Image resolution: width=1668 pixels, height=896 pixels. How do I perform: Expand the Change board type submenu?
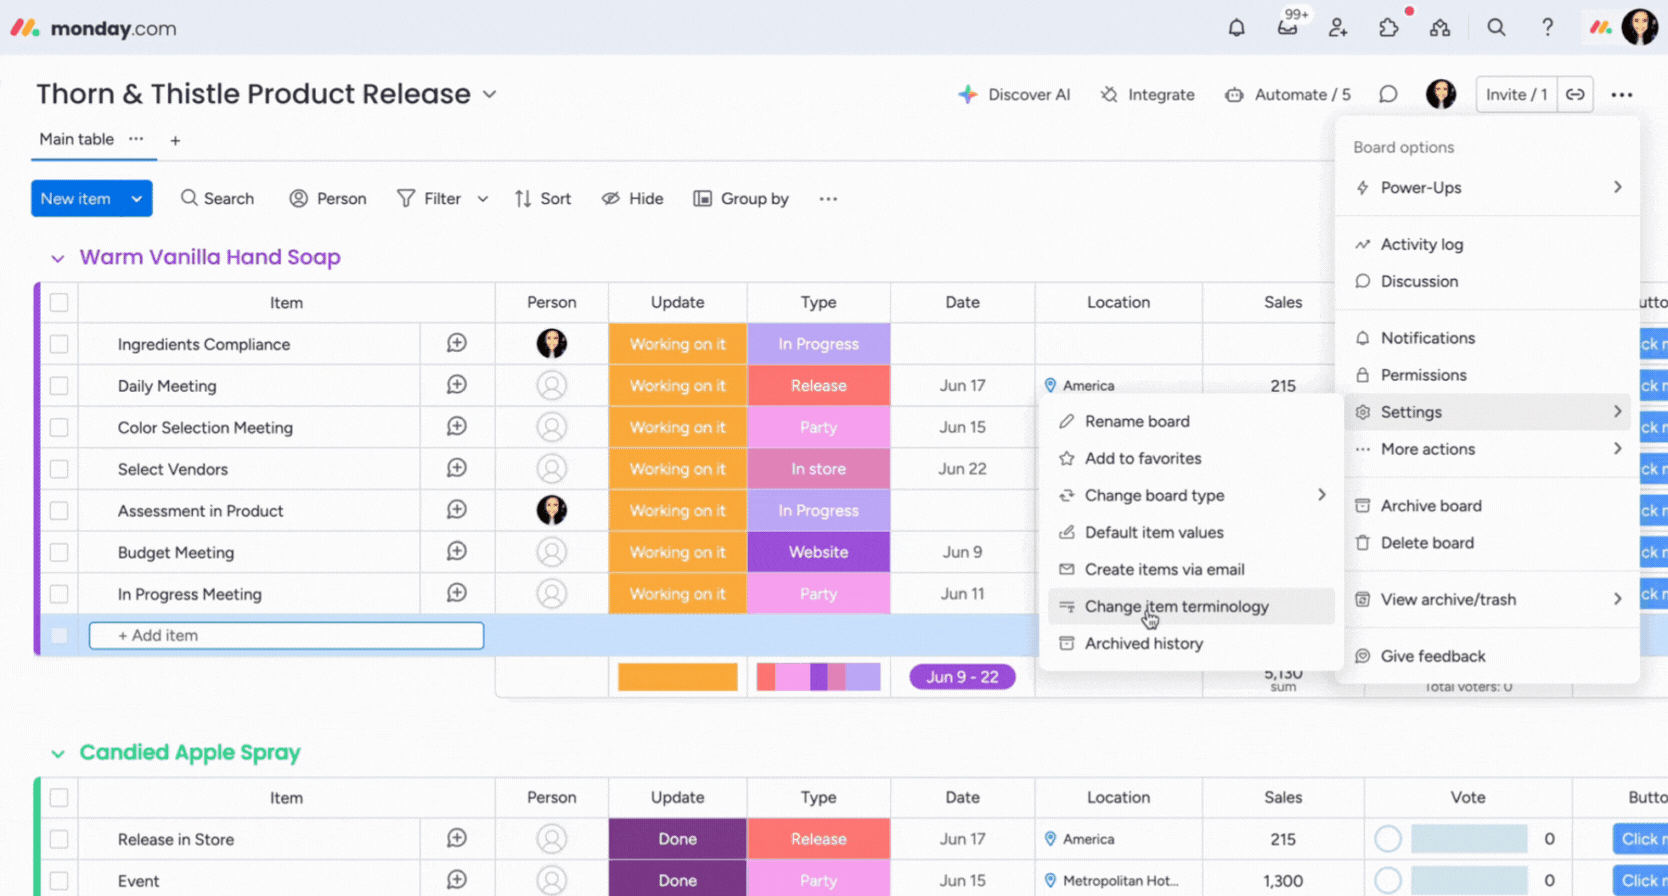pos(1321,495)
